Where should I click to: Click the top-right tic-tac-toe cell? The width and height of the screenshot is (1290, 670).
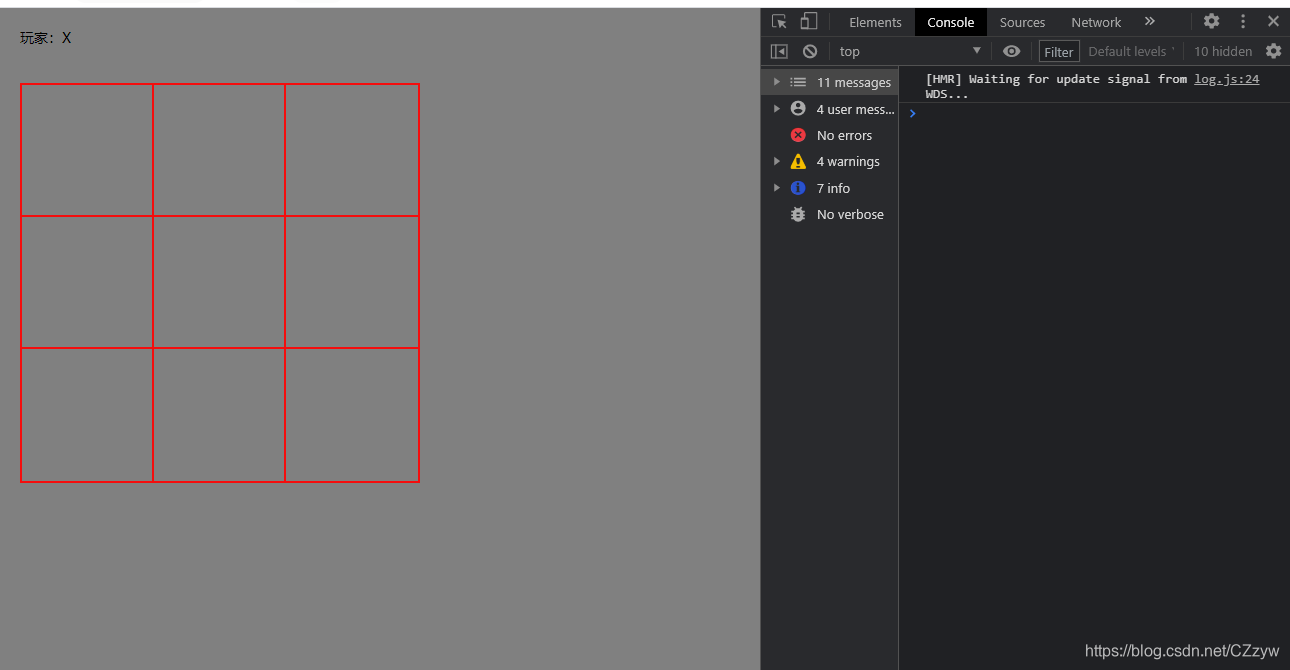pyautogui.click(x=352, y=150)
